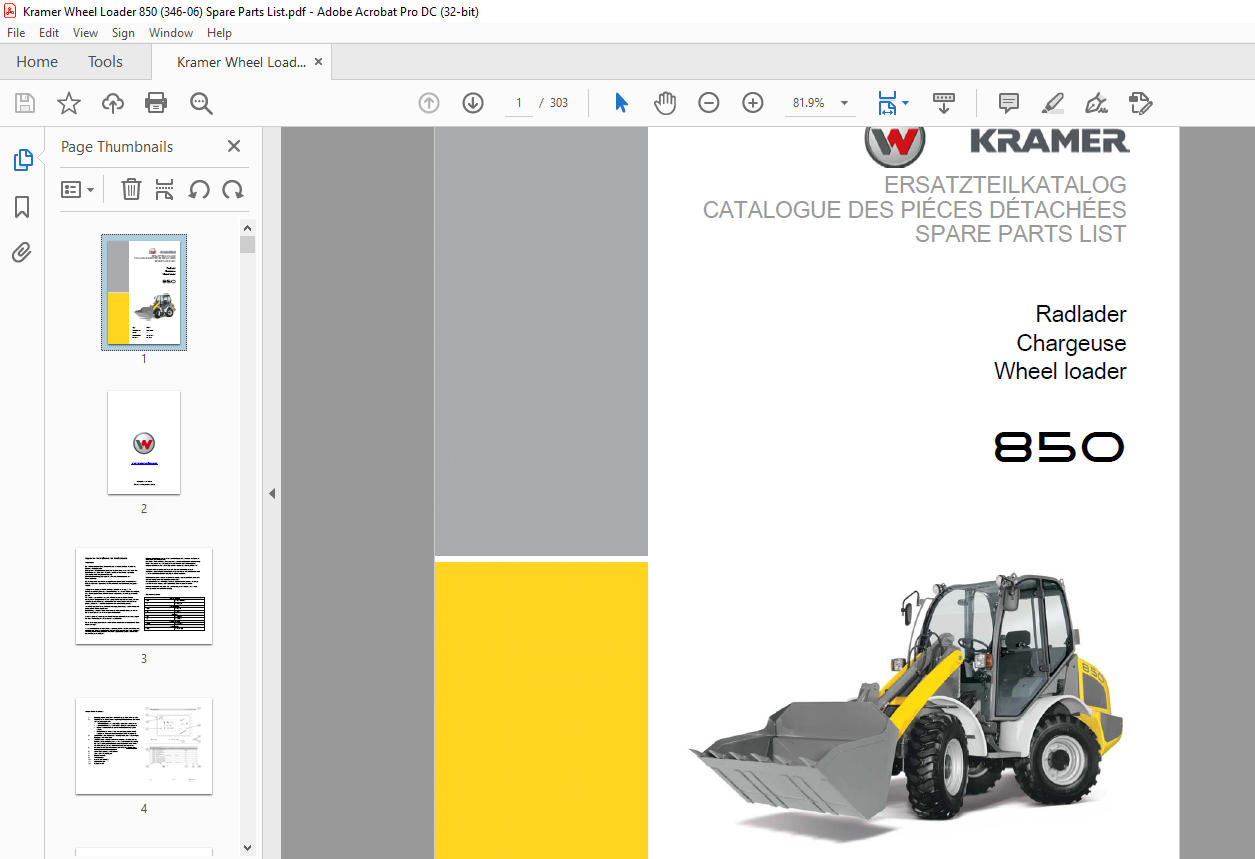The image size is (1255, 859).
Task: Click the Chargeuse text
Action: (x=1071, y=343)
